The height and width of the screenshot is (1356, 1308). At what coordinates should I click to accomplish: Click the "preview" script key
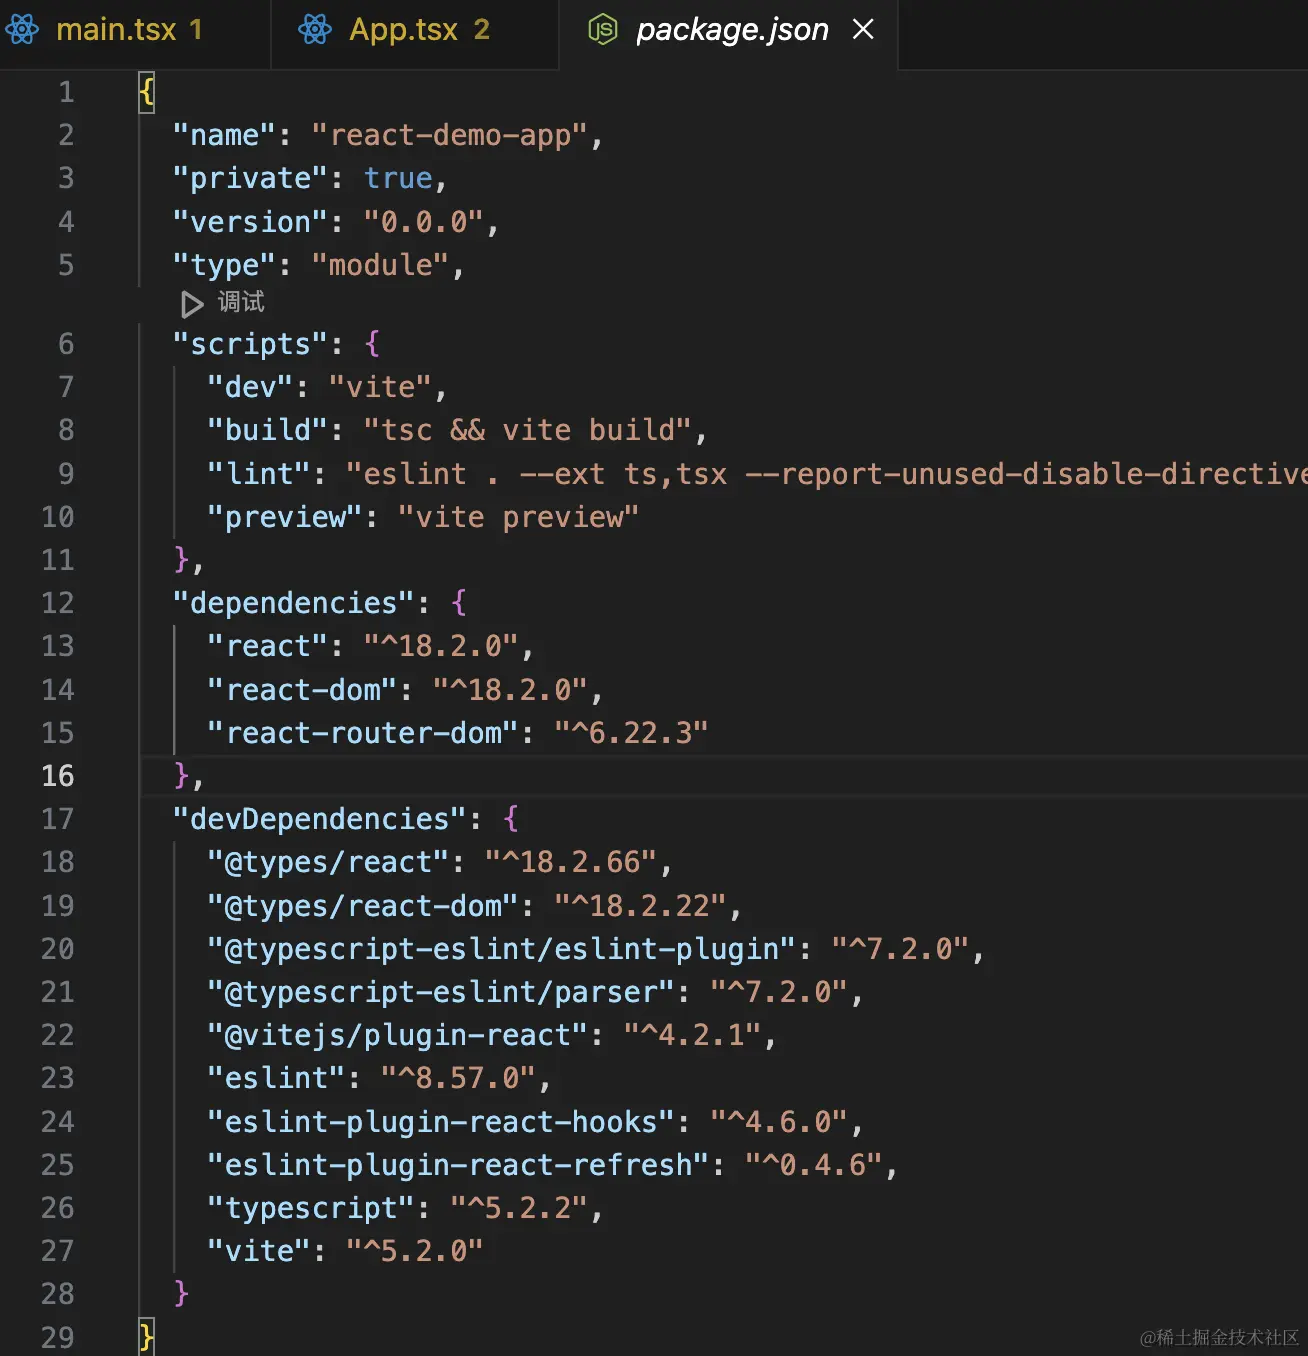coord(285,517)
